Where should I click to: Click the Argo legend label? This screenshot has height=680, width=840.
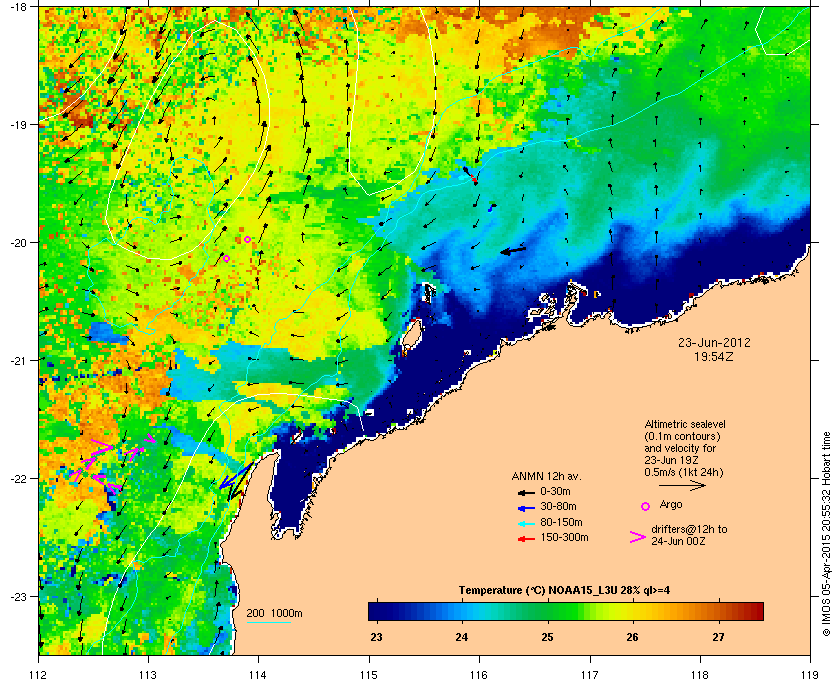click(x=671, y=505)
